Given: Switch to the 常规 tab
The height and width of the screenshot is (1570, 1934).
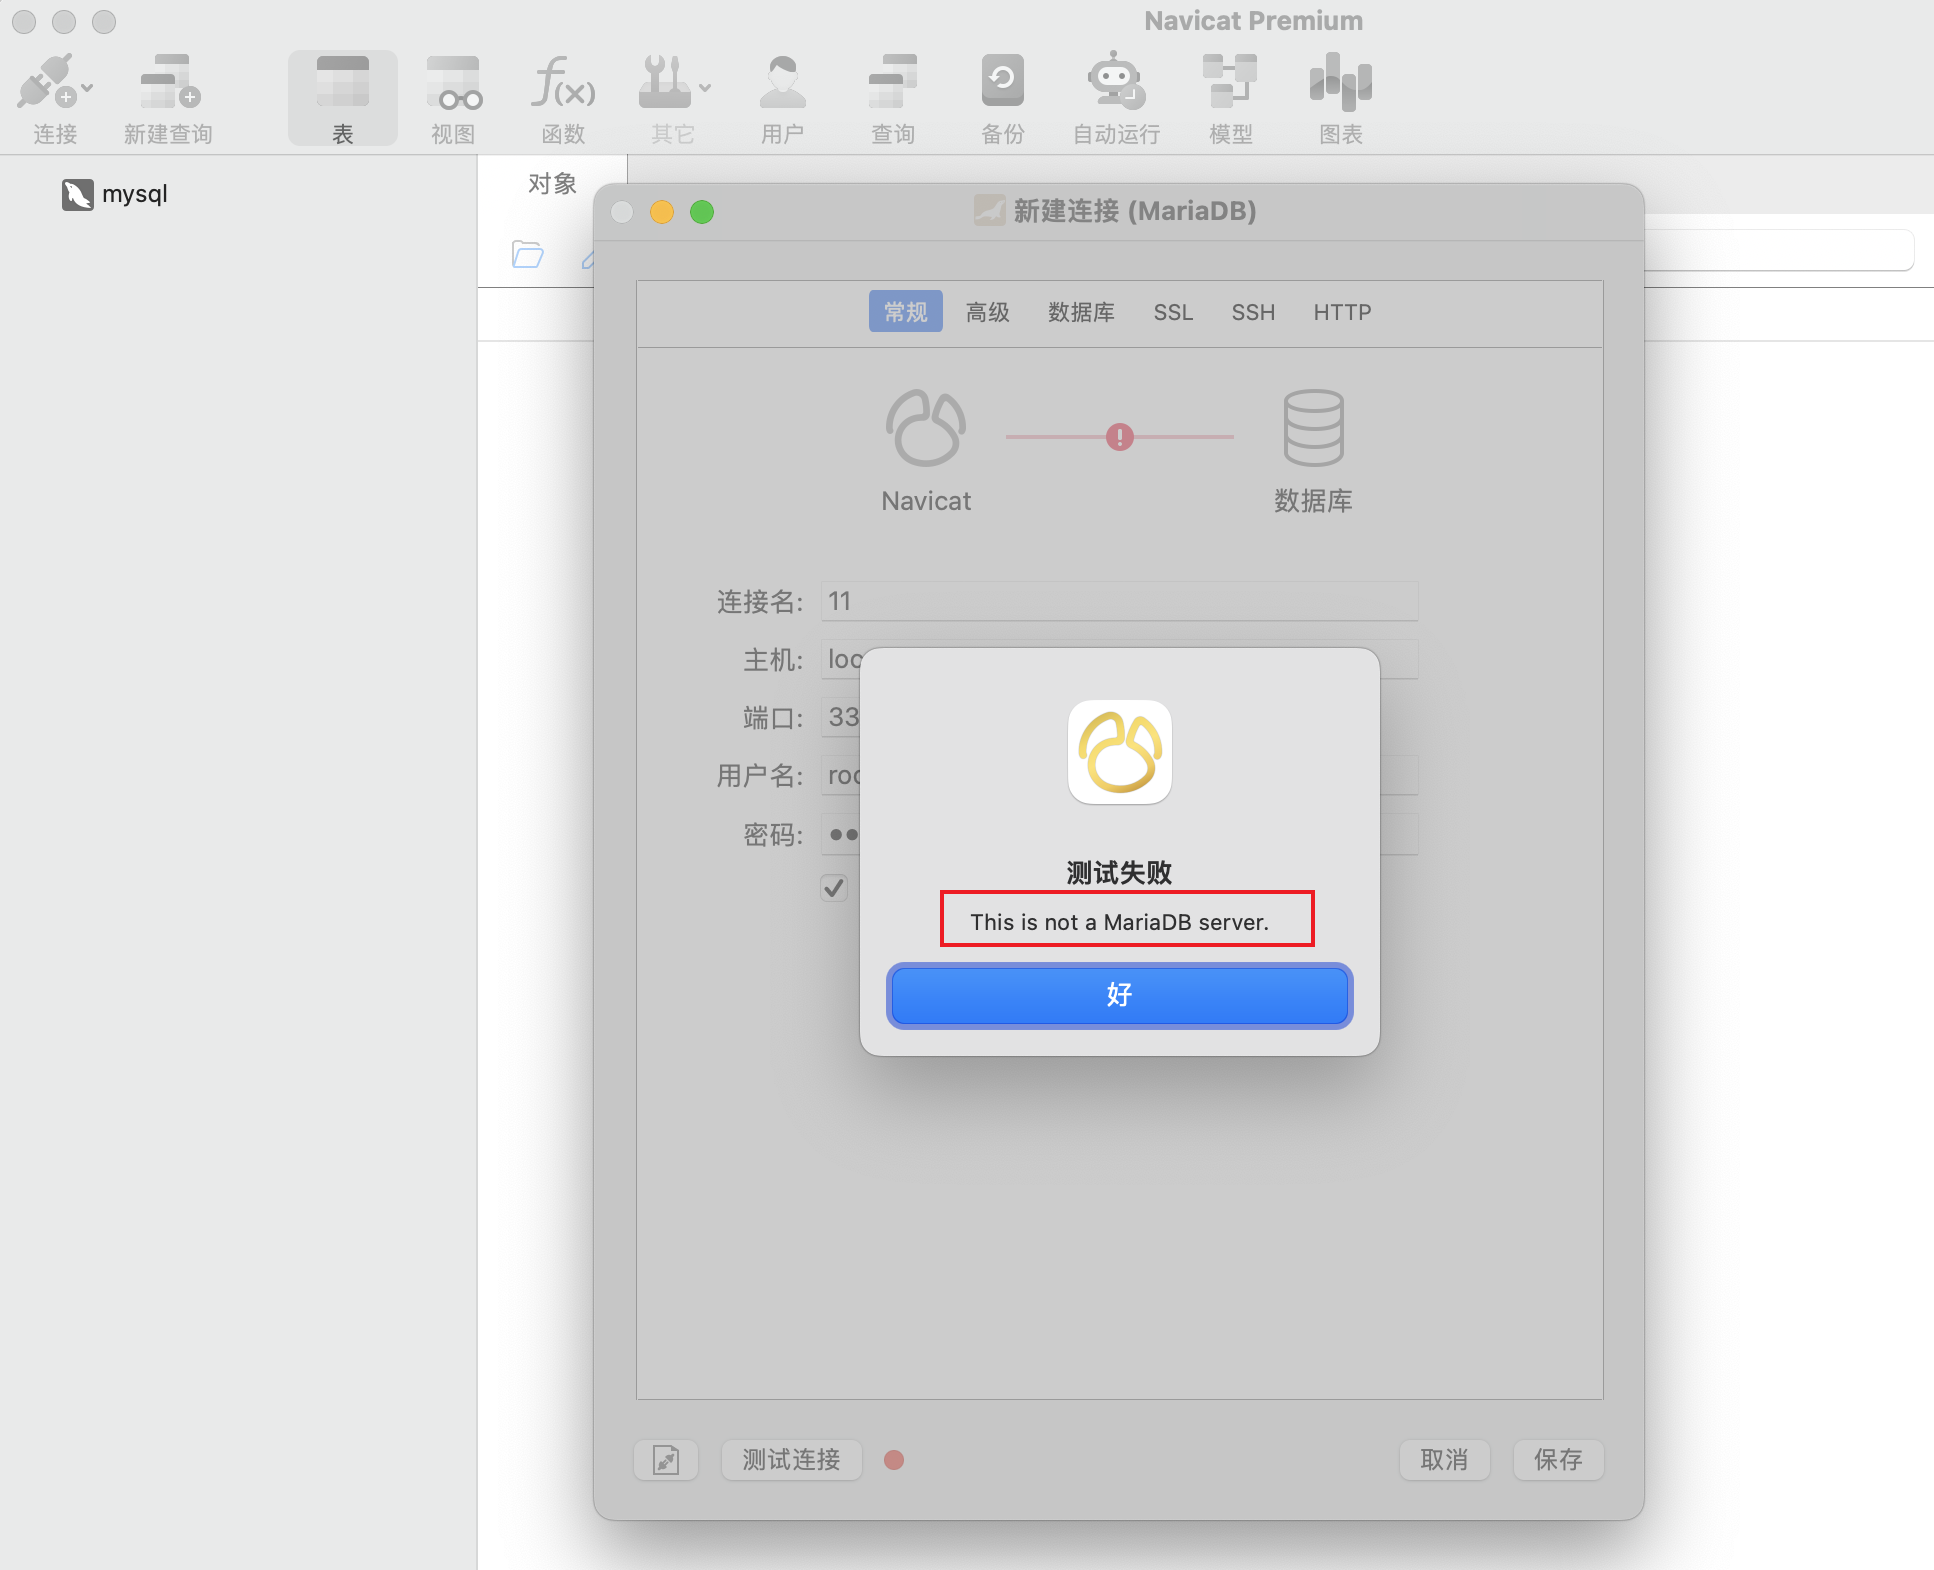Looking at the screenshot, I should pos(906,312).
